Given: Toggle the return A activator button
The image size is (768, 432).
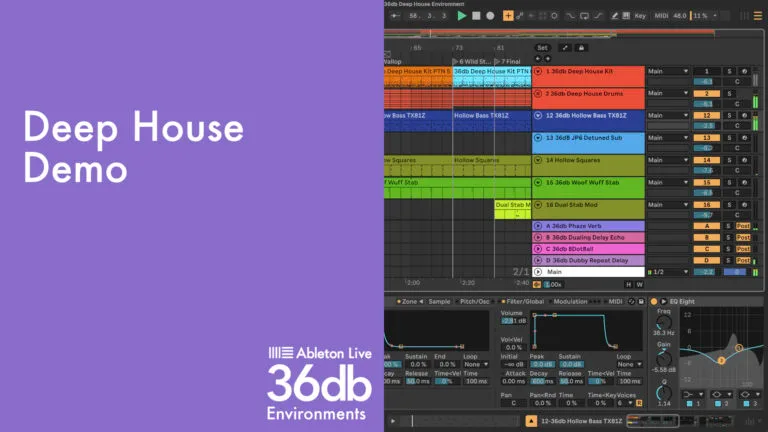Looking at the screenshot, I should click(706, 226).
